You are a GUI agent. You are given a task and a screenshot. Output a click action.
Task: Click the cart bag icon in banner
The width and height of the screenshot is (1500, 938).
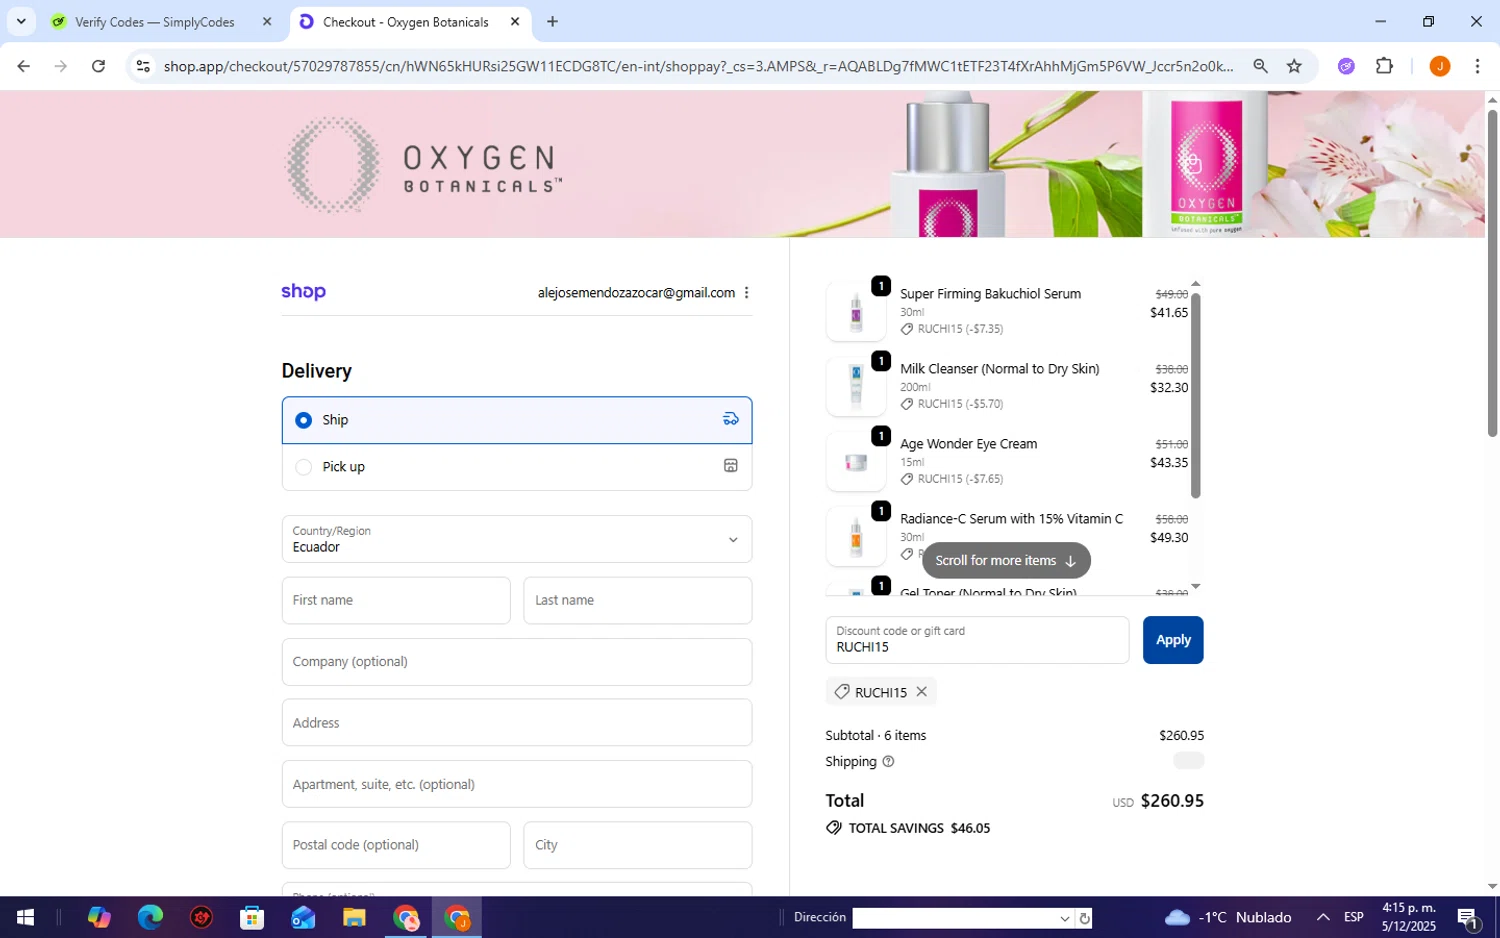click(1192, 163)
